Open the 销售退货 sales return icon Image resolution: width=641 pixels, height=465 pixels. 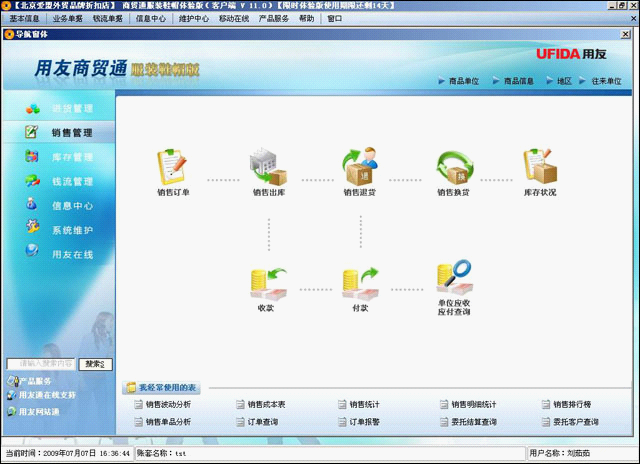point(360,167)
